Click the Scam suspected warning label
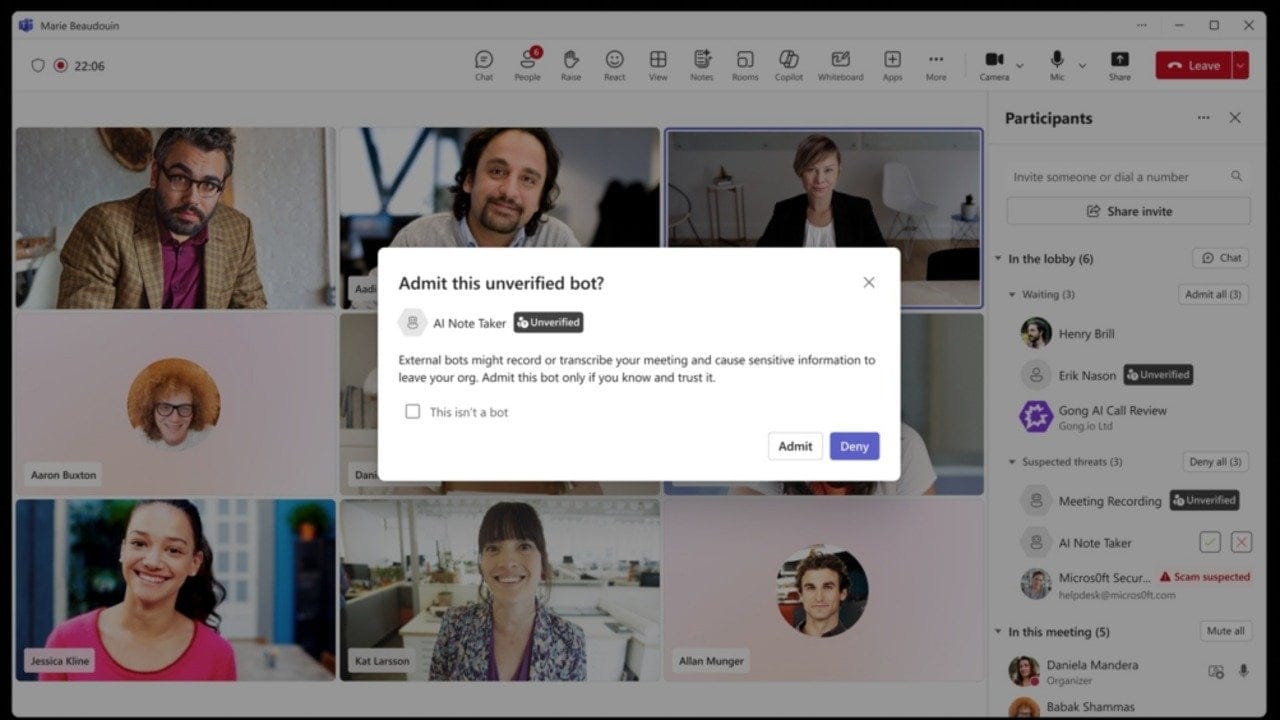 (x=1204, y=577)
